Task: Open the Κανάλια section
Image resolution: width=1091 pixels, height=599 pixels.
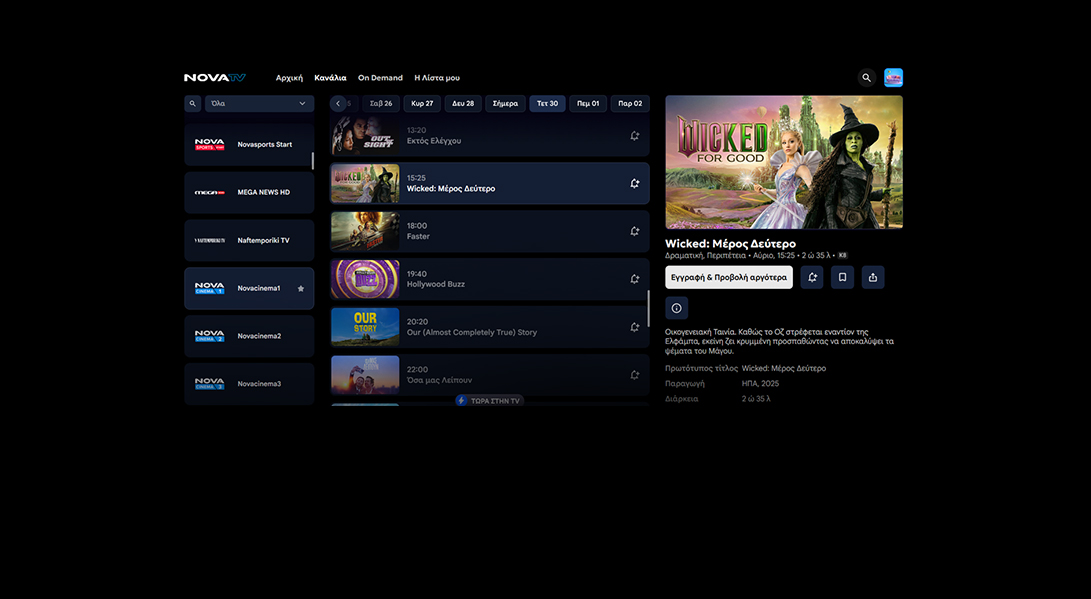Action: tap(331, 78)
